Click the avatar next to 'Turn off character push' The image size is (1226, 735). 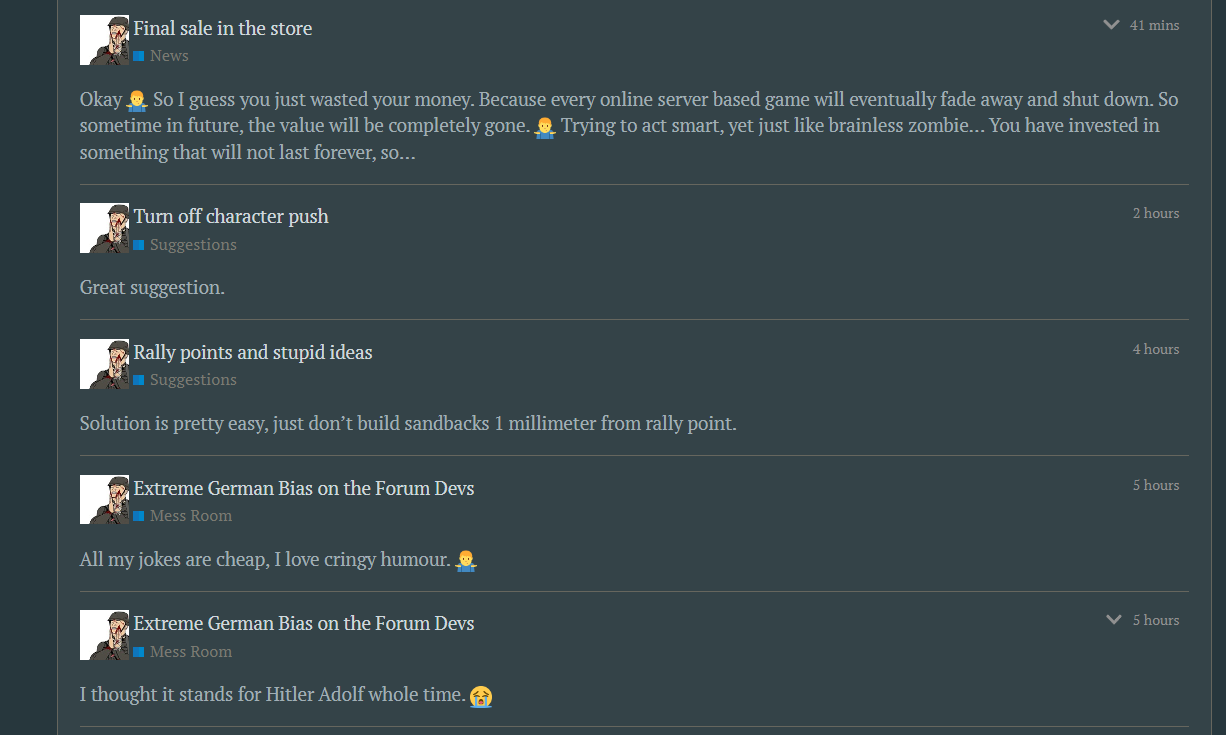104,228
